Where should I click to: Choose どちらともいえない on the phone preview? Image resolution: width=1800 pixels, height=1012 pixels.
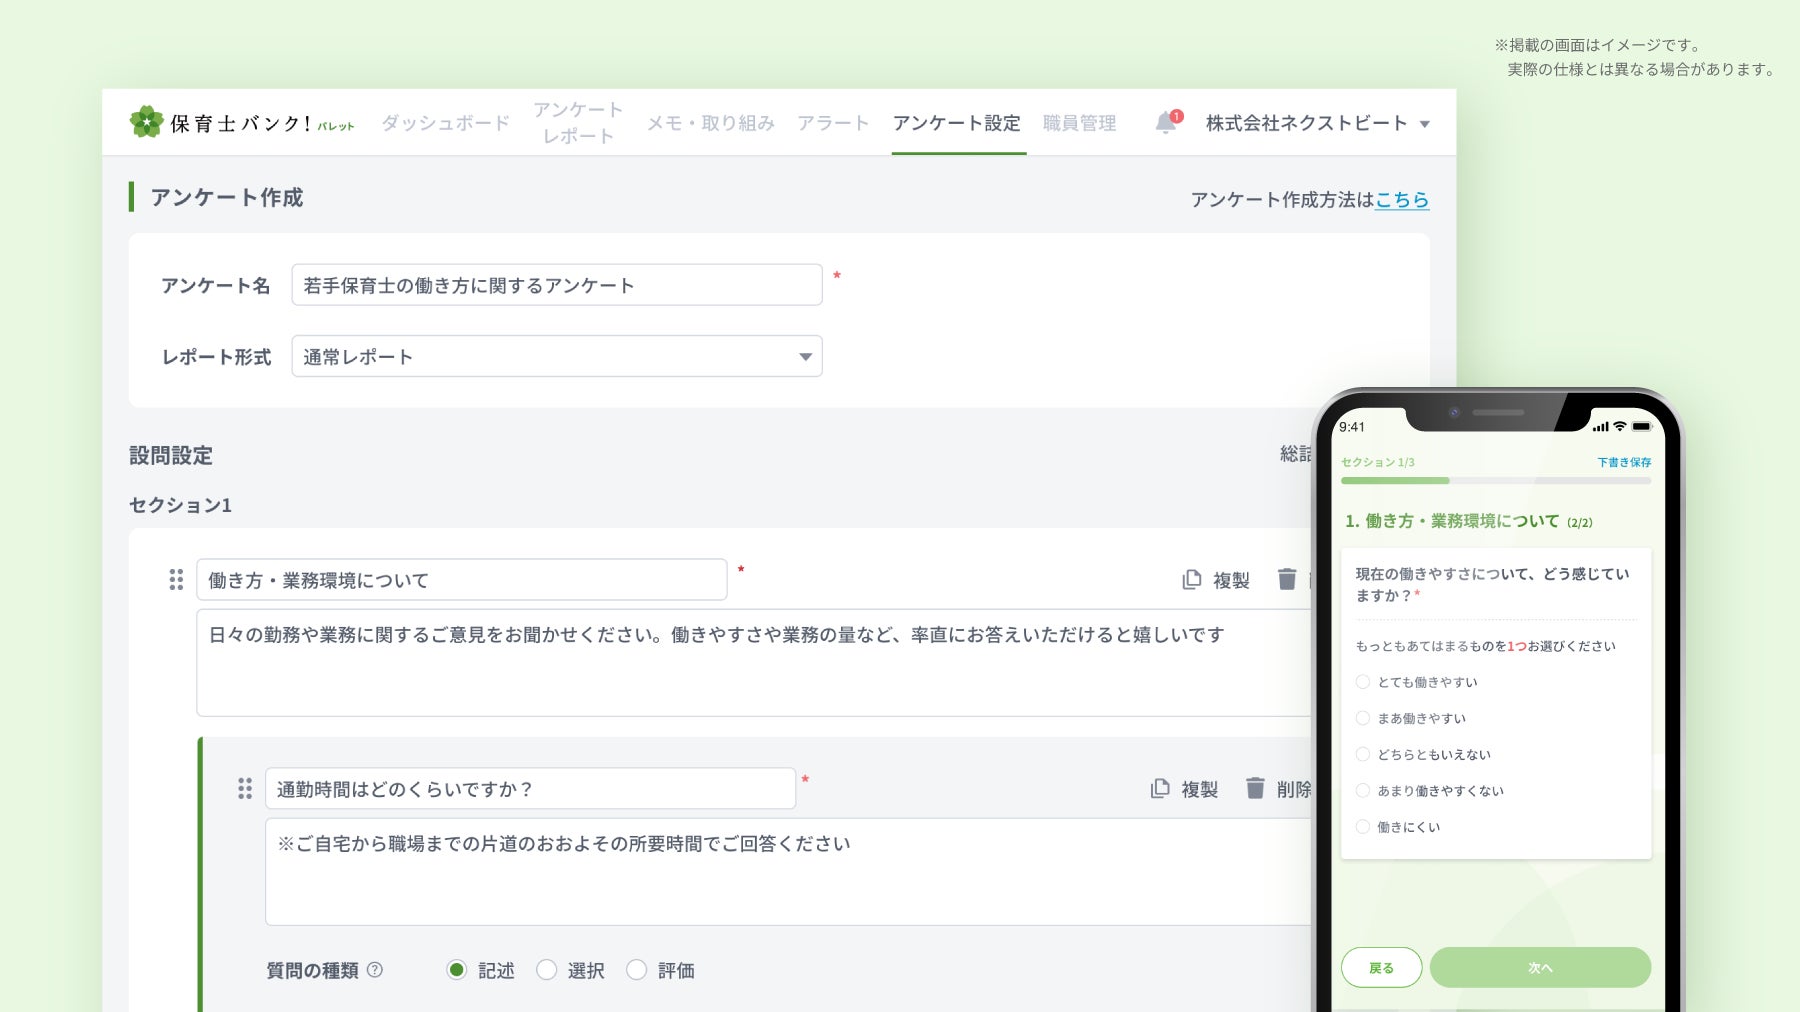1362,754
